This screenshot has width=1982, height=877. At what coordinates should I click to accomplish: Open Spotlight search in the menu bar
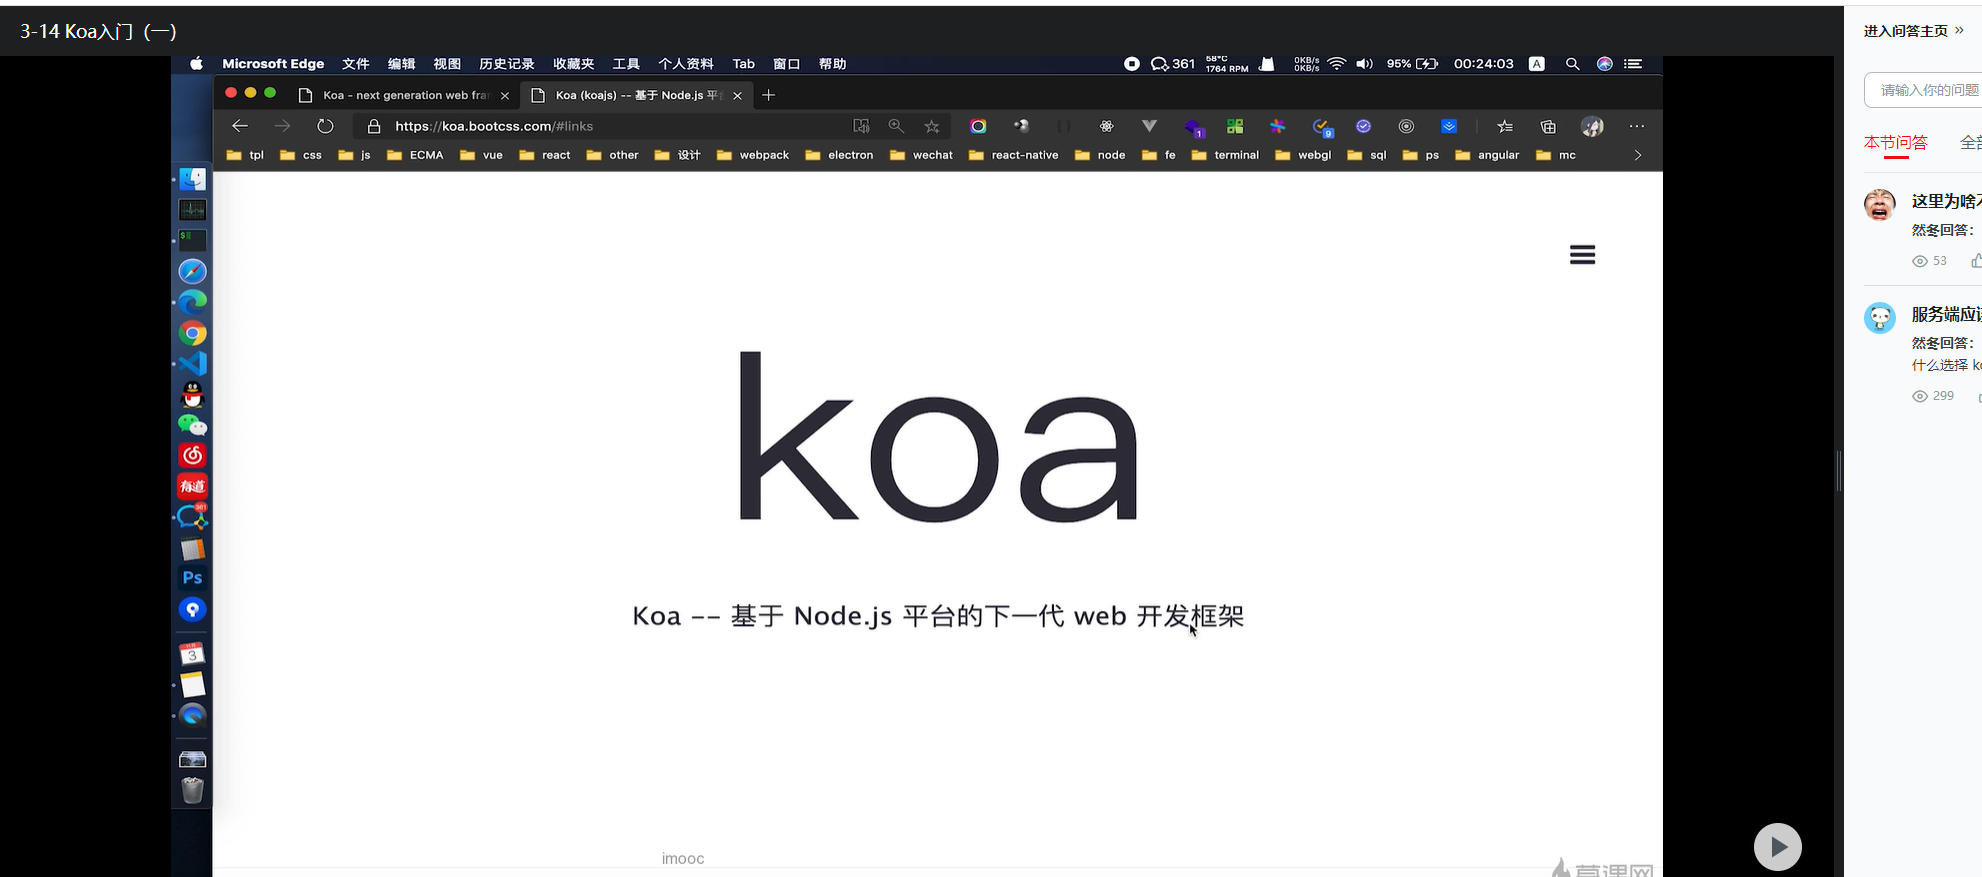[x=1572, y=64]
